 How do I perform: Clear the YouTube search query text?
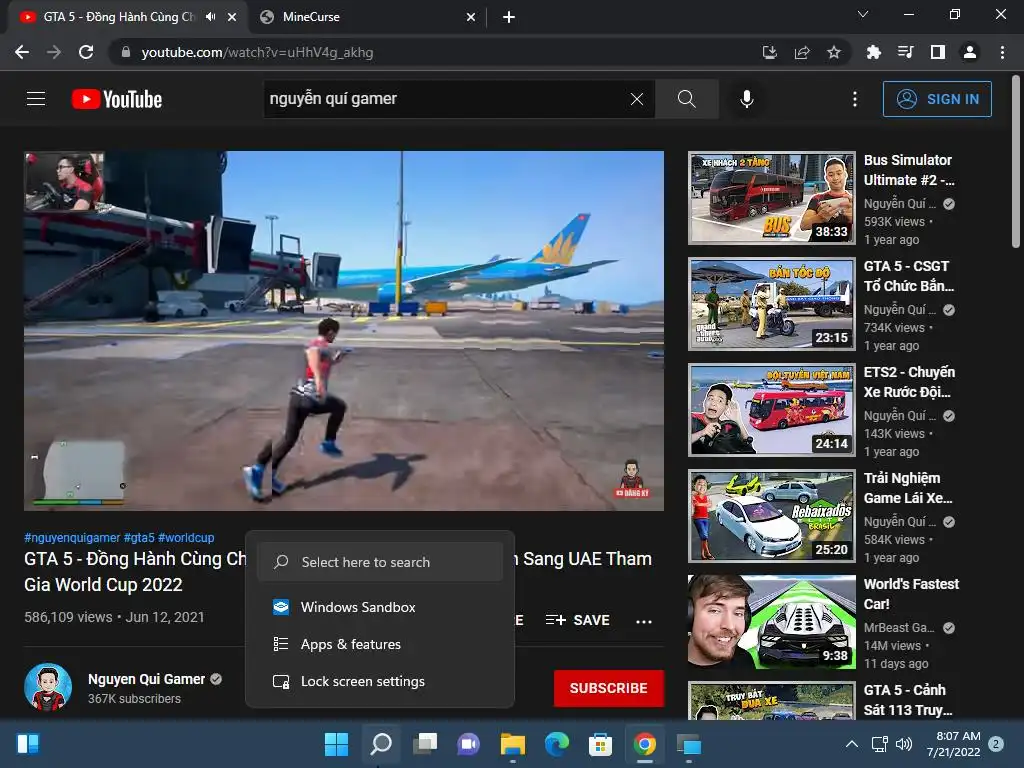point(637,99)
